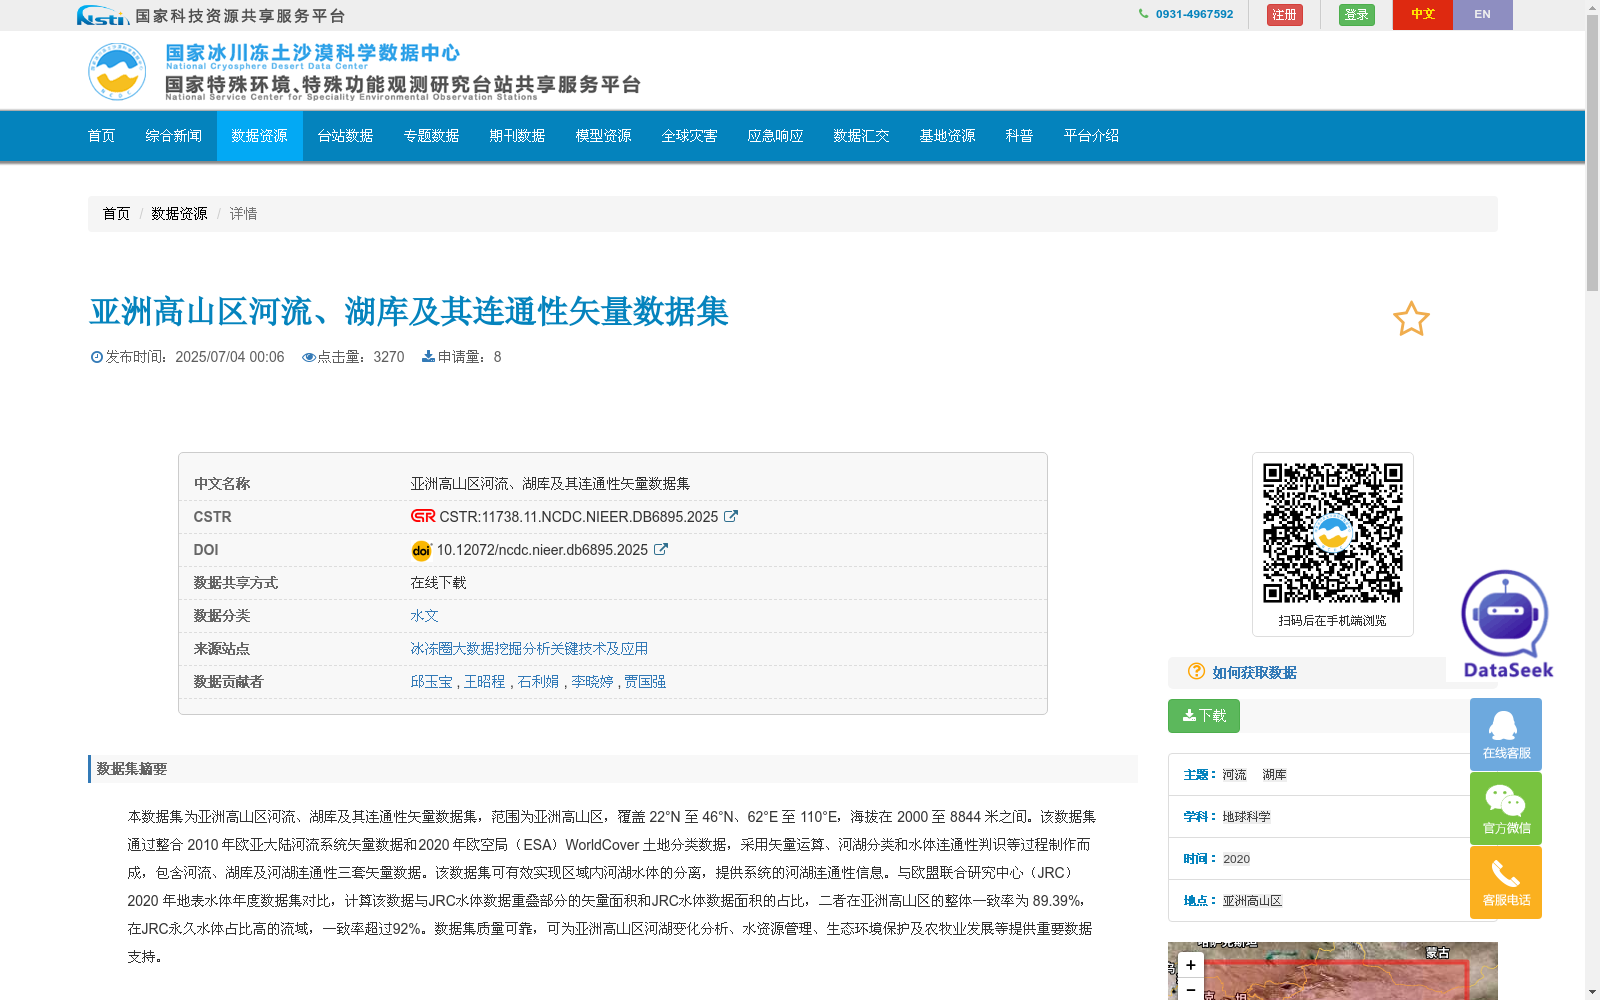The height and width of the screenshot is (1000, 1600).
Task: Click the yellow doi badge icon
Action: (x=421, y=550)
